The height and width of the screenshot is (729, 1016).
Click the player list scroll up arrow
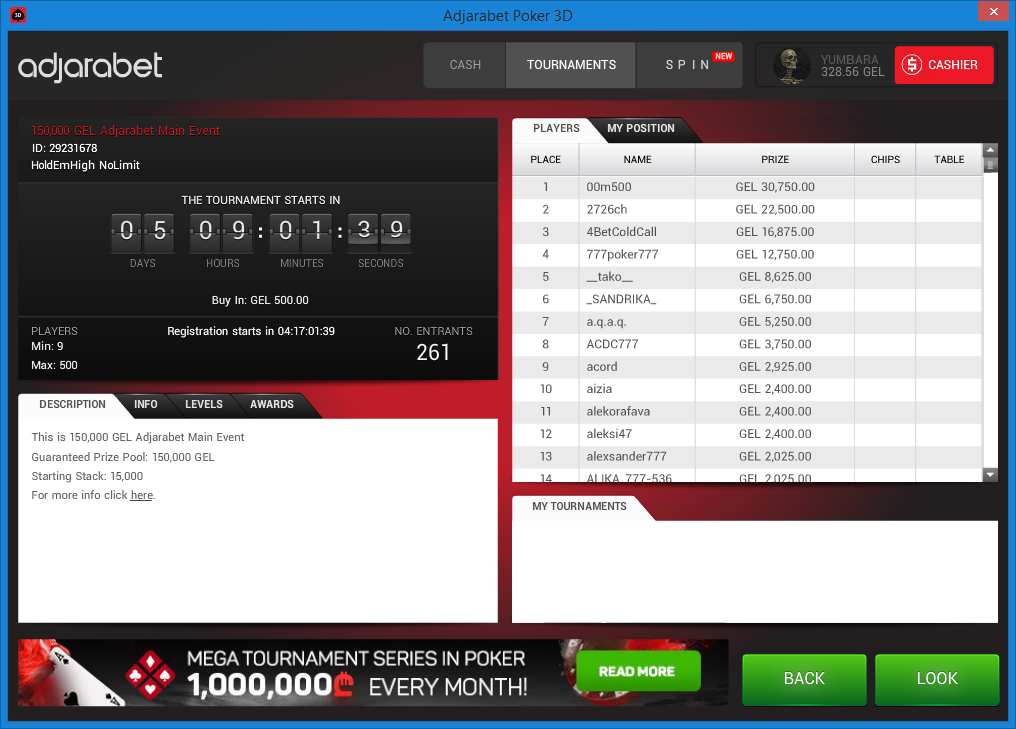coord(989,150)
